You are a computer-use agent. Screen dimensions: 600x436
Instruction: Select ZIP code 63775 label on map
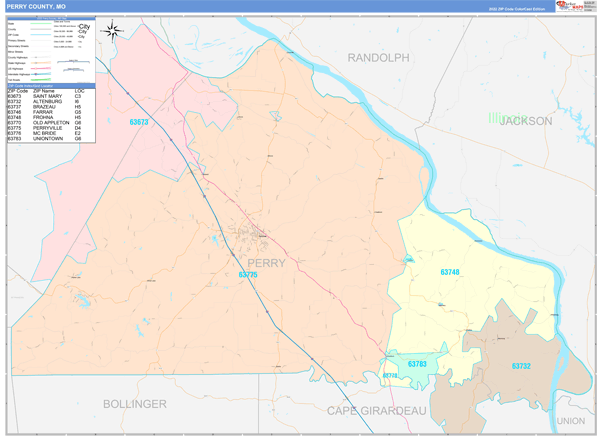[248, 274]
